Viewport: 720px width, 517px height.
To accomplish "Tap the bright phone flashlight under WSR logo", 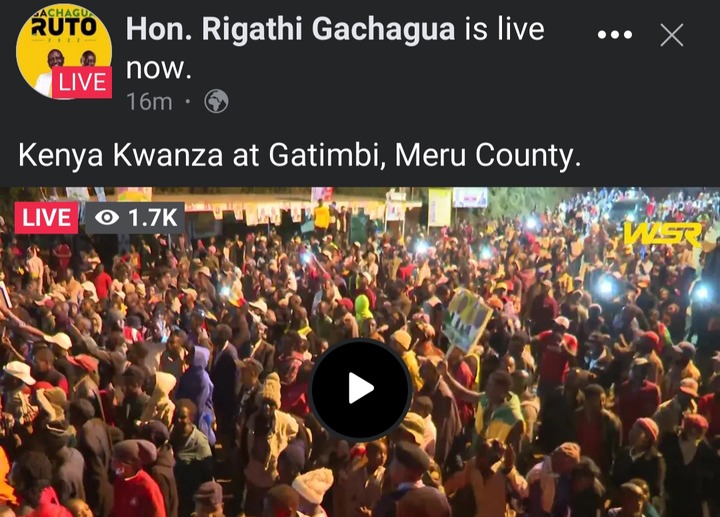I will pyautogui.click(x=606, y=286).
